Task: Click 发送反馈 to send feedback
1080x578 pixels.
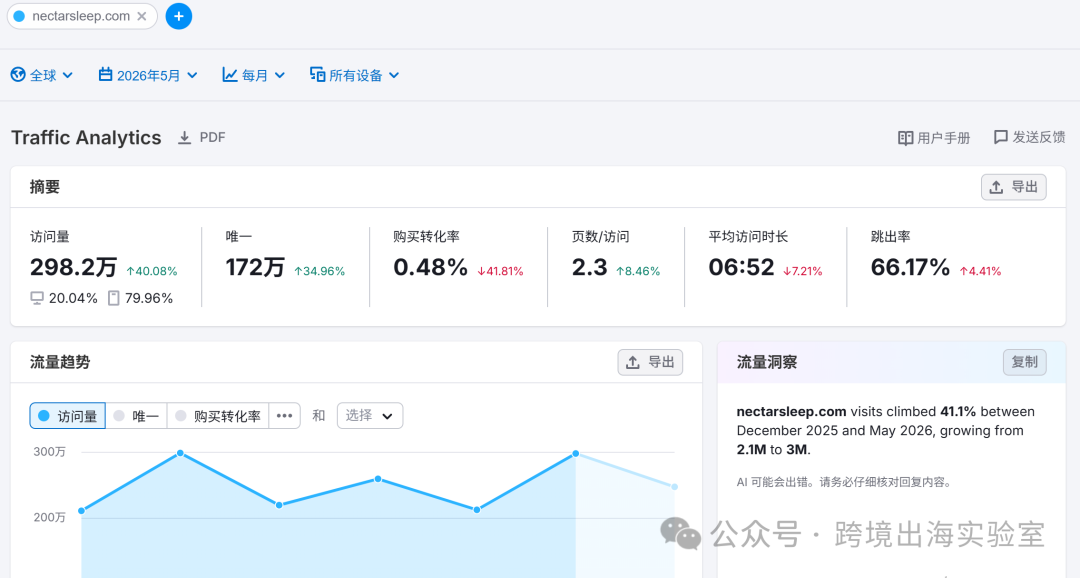Action: (x=1029, y=137)
